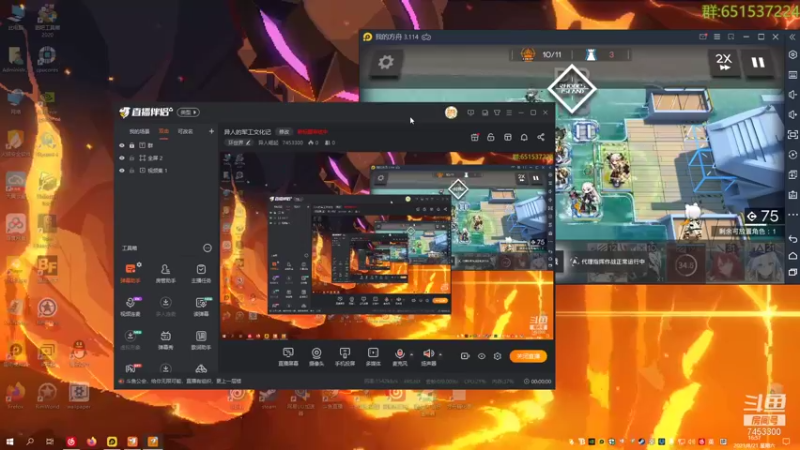The image size is (800, 450).
Task: Open emulator menu icon in title bar
Action: 717,37
